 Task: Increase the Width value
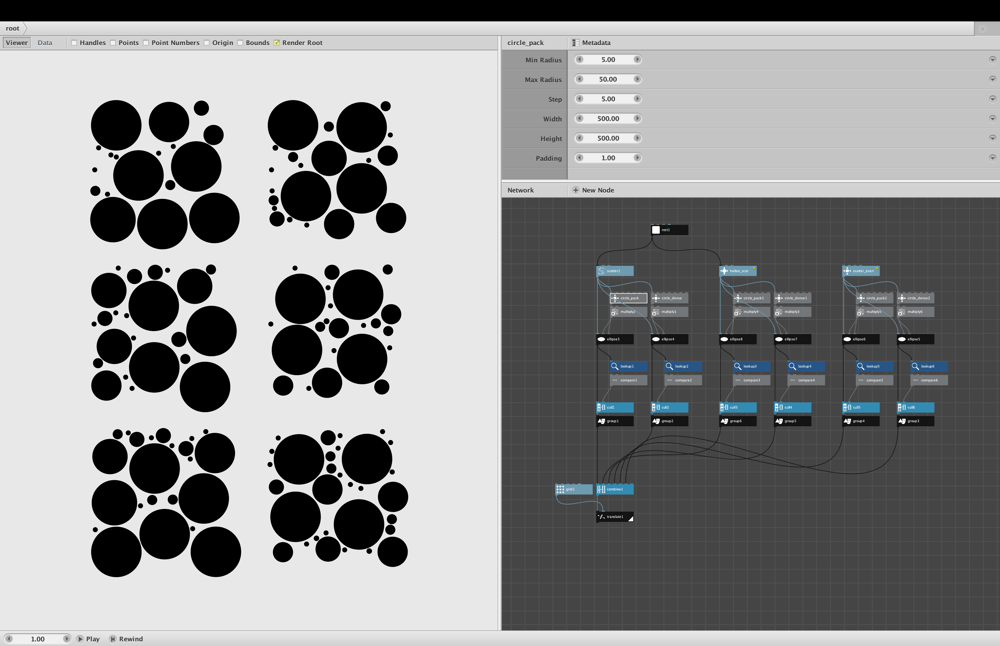tap(636, 119)
